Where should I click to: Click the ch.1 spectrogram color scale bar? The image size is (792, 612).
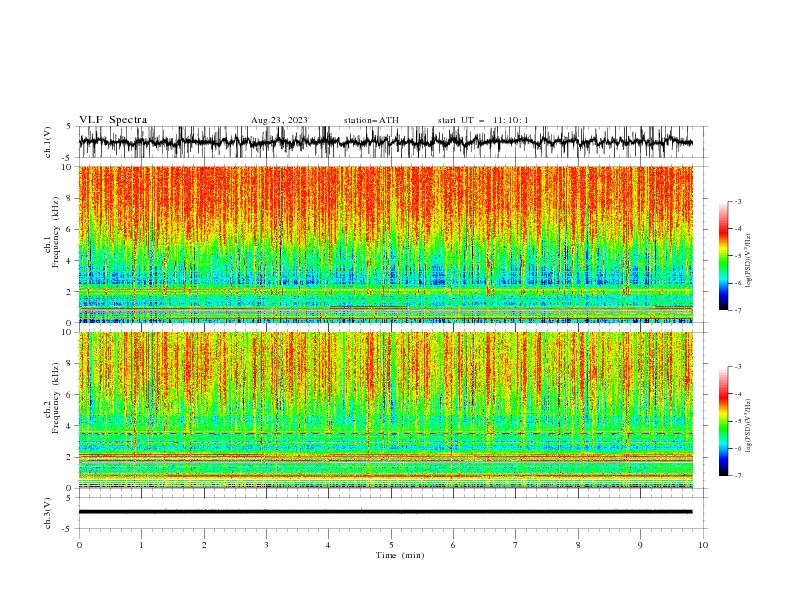pos(723,255)
